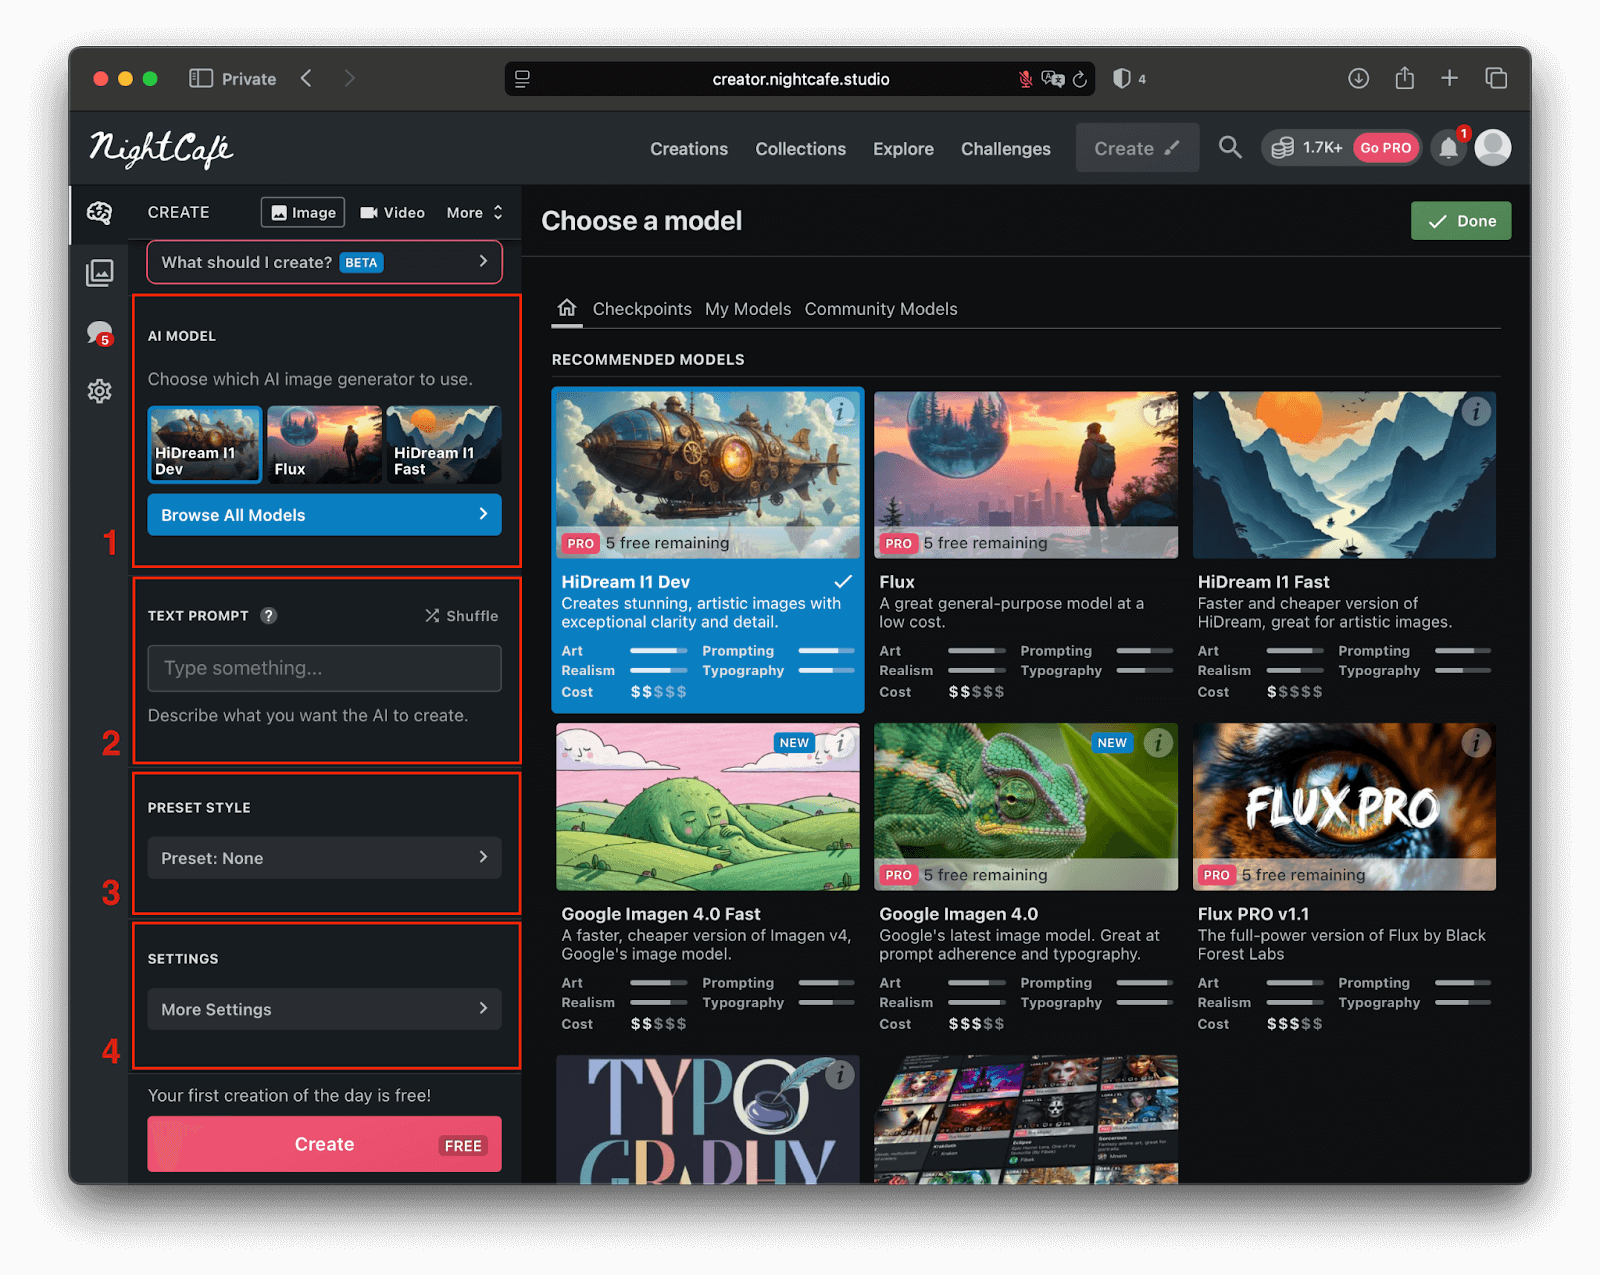Click the text prompt help question mark

269,616
